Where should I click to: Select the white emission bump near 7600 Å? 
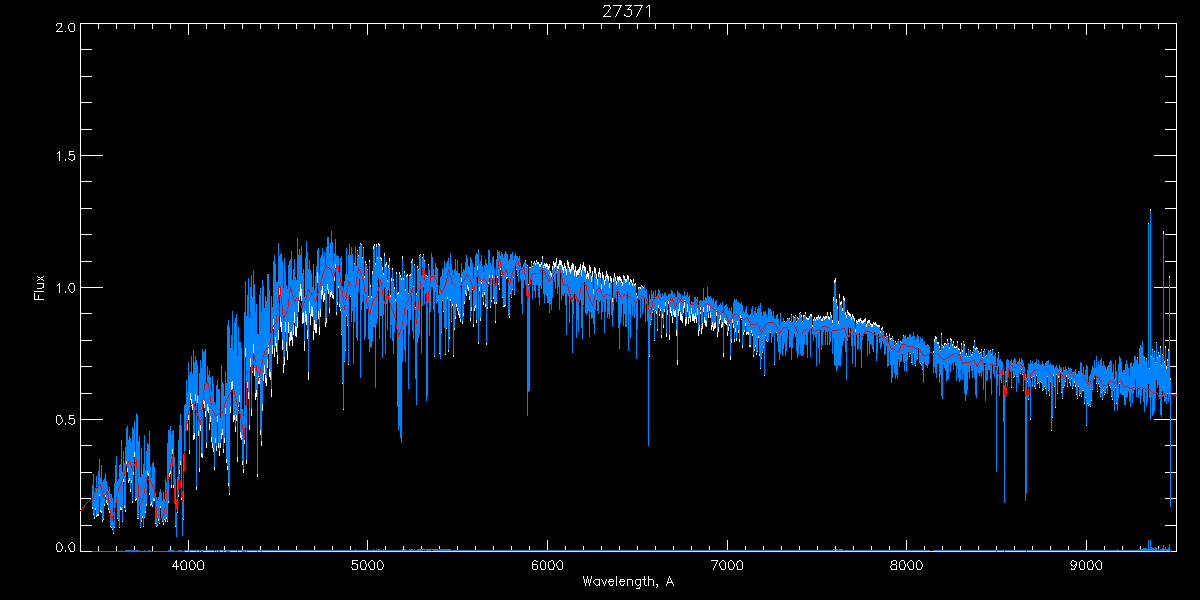coord(835,282)
